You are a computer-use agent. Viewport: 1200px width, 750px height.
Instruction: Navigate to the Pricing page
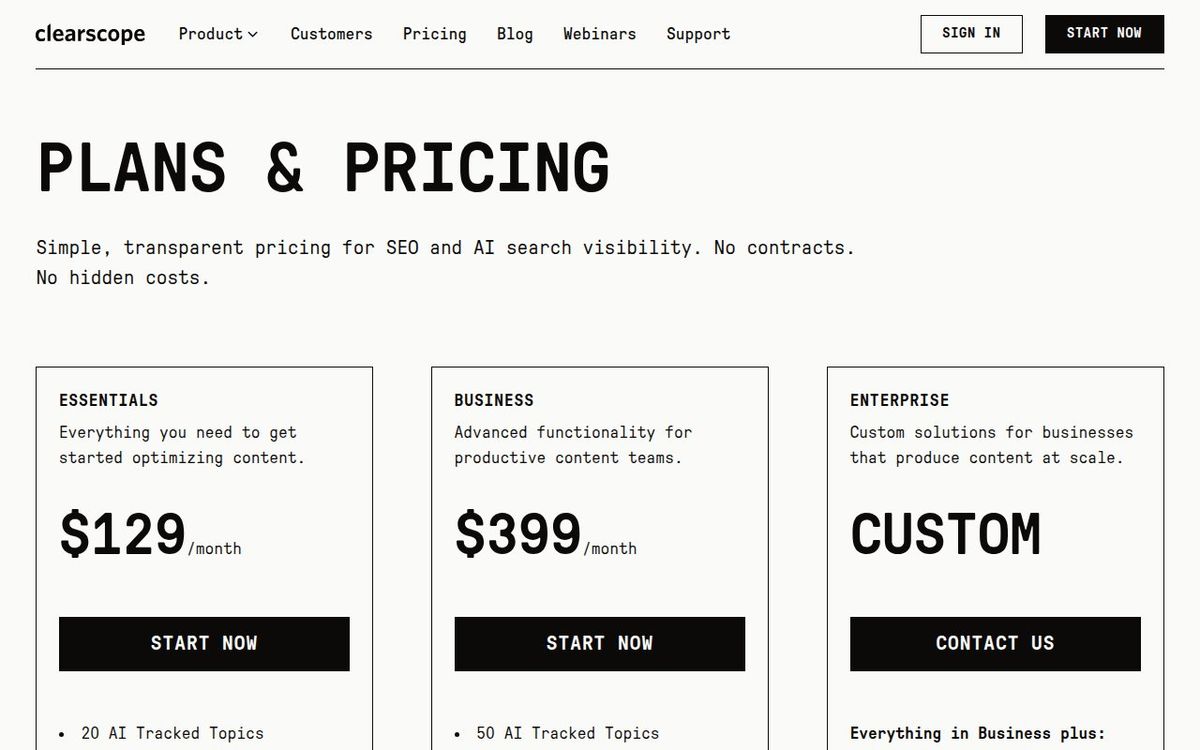(434, 34)
